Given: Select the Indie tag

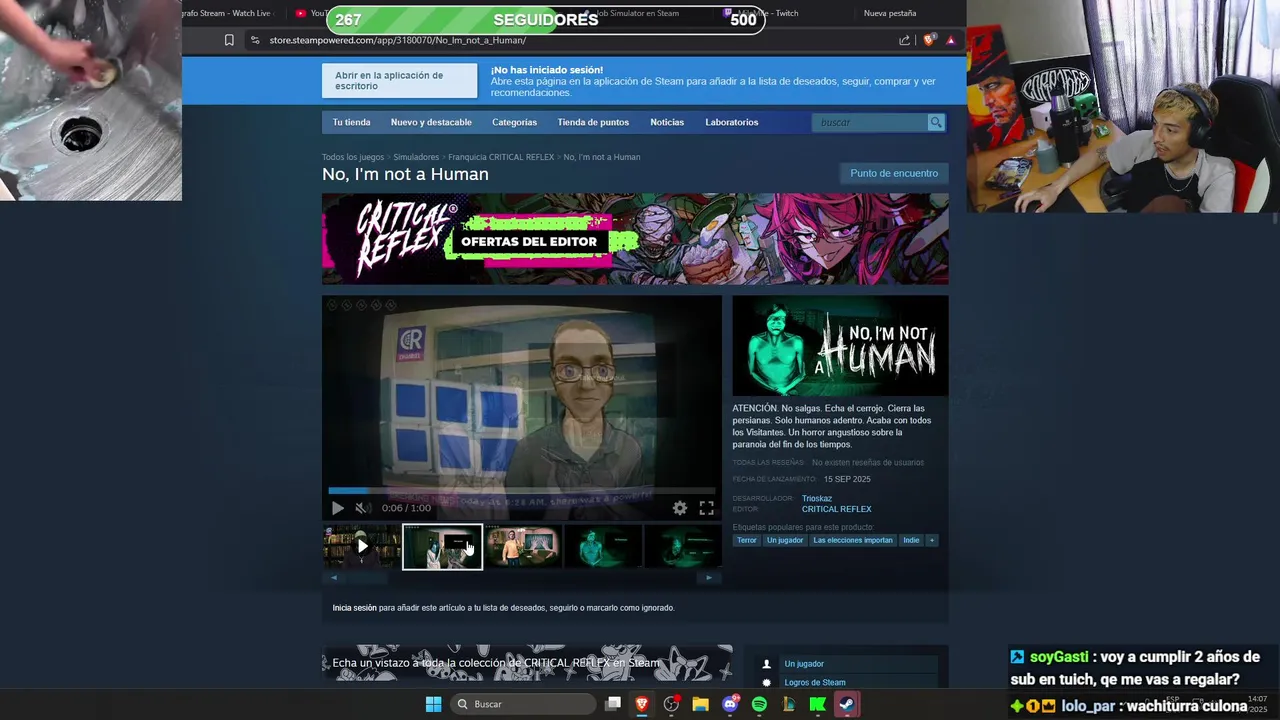Looking at the screenshot, I should (911, 540).
